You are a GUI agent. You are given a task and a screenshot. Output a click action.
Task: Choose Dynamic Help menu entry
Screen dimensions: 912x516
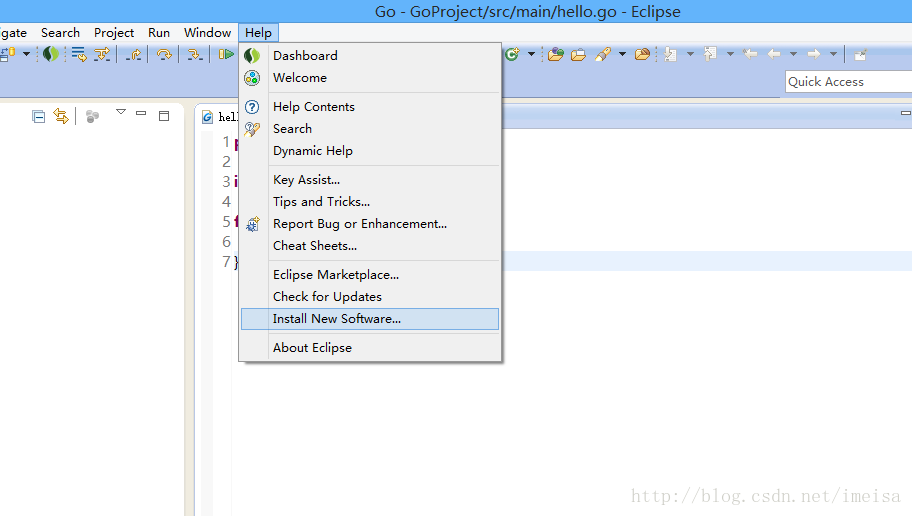tap(370, 151)
